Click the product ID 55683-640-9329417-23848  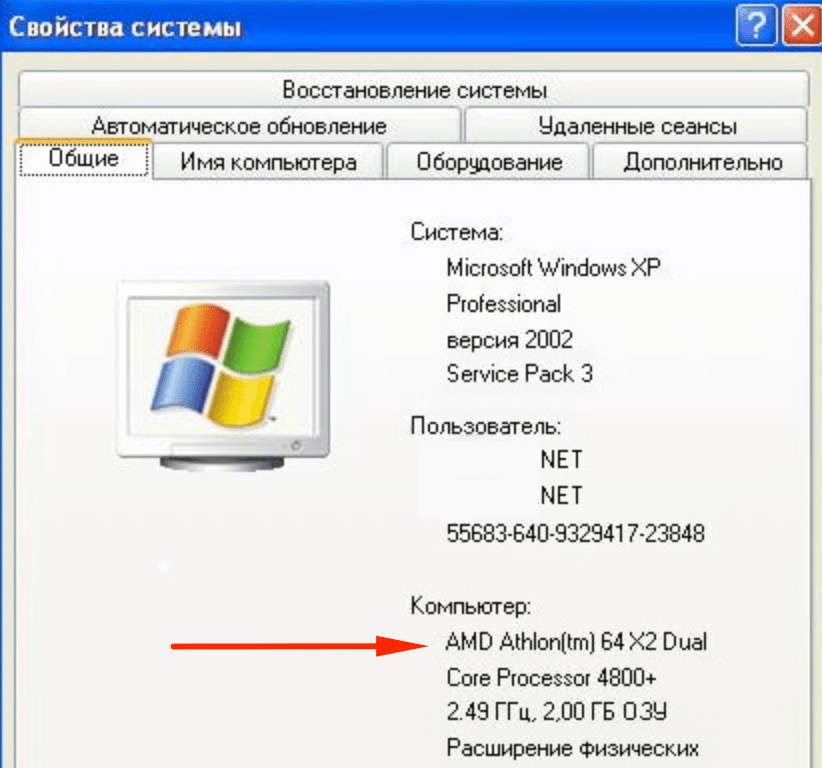[x=575, y=533]
